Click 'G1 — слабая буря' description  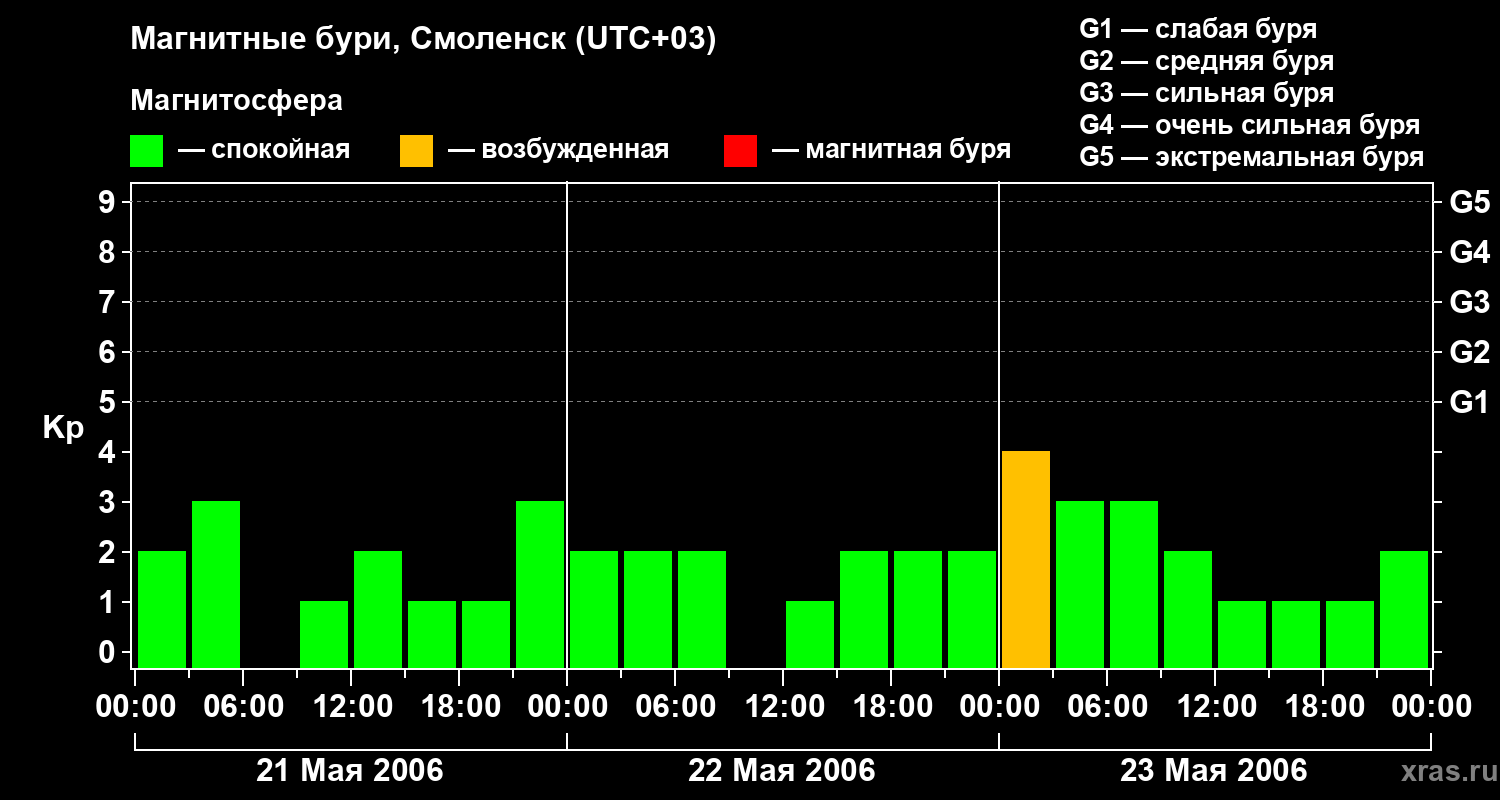pyautogui.click(x=1198, y=29)
